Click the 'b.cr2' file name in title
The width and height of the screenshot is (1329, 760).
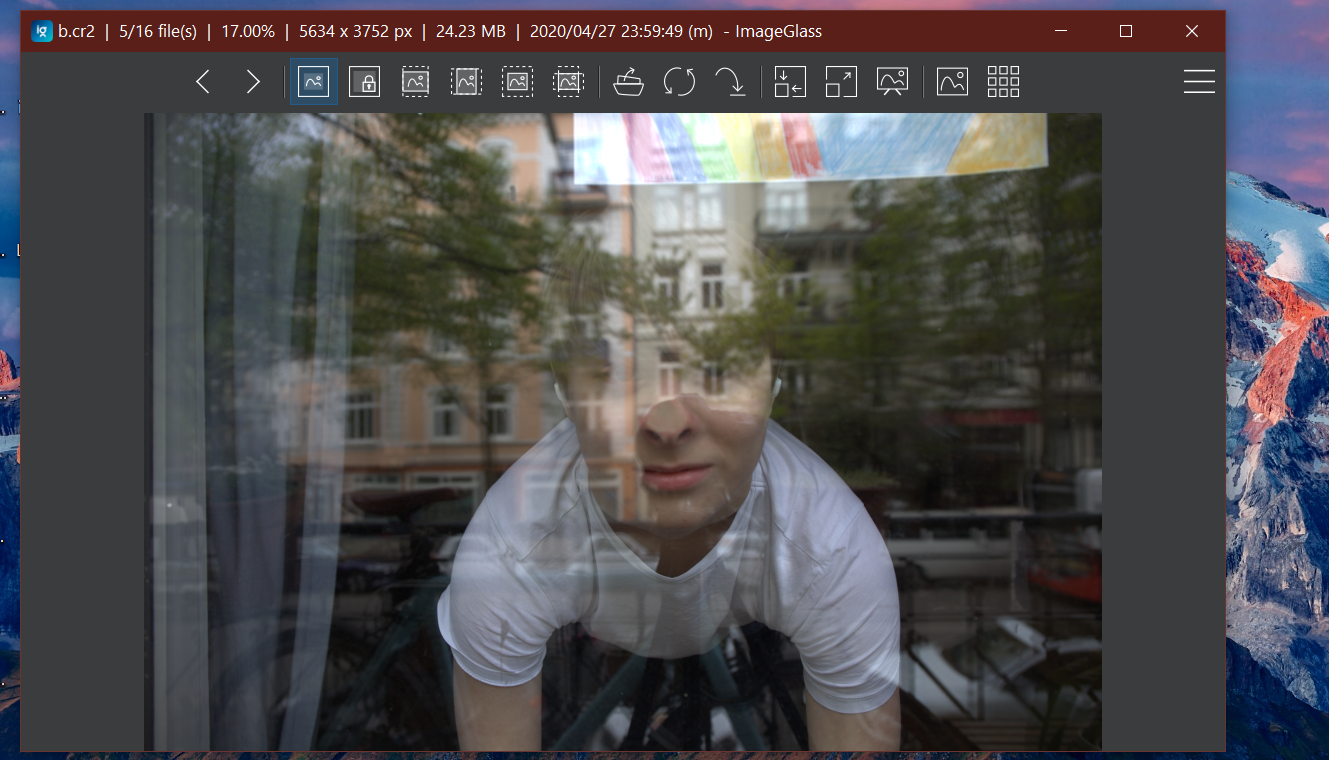point(76,32)
